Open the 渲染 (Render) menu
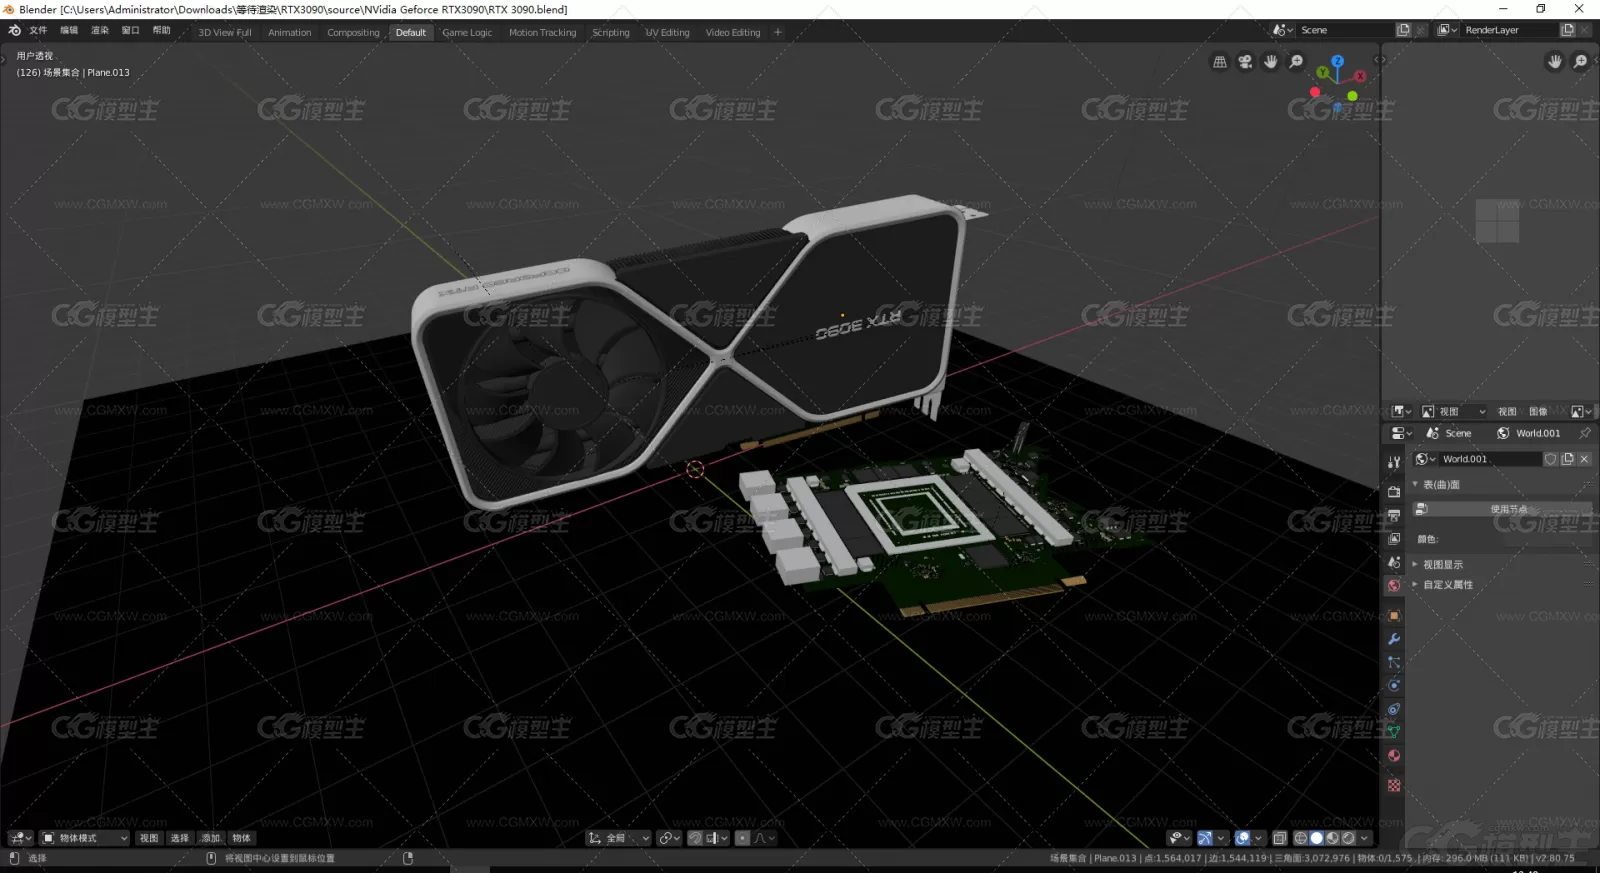Image resolution: width=1600 pixels, height=873 pixels. tap(100, 30)
